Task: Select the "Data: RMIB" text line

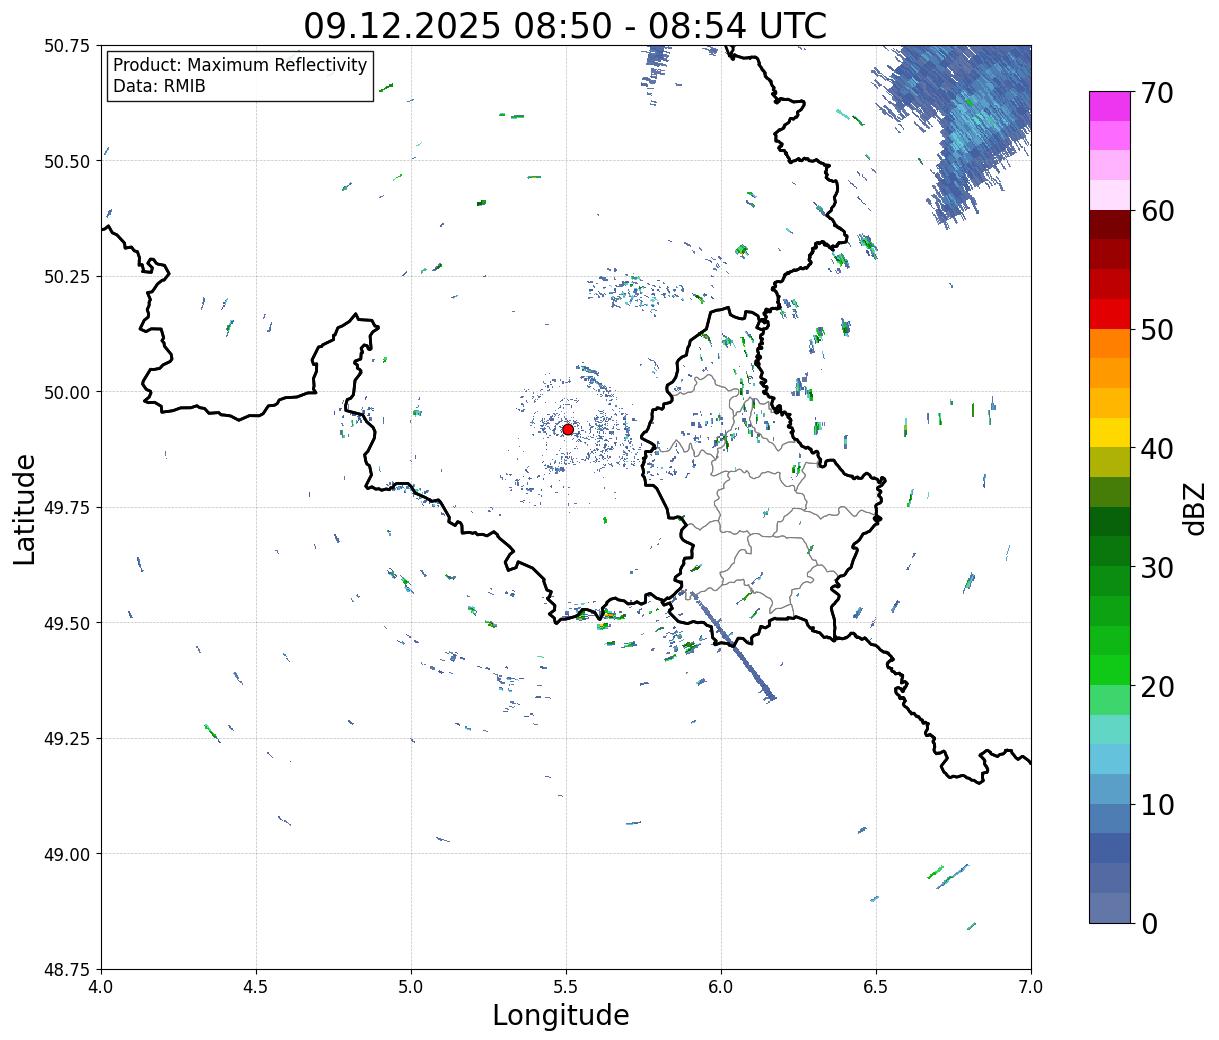Action: 159,87
